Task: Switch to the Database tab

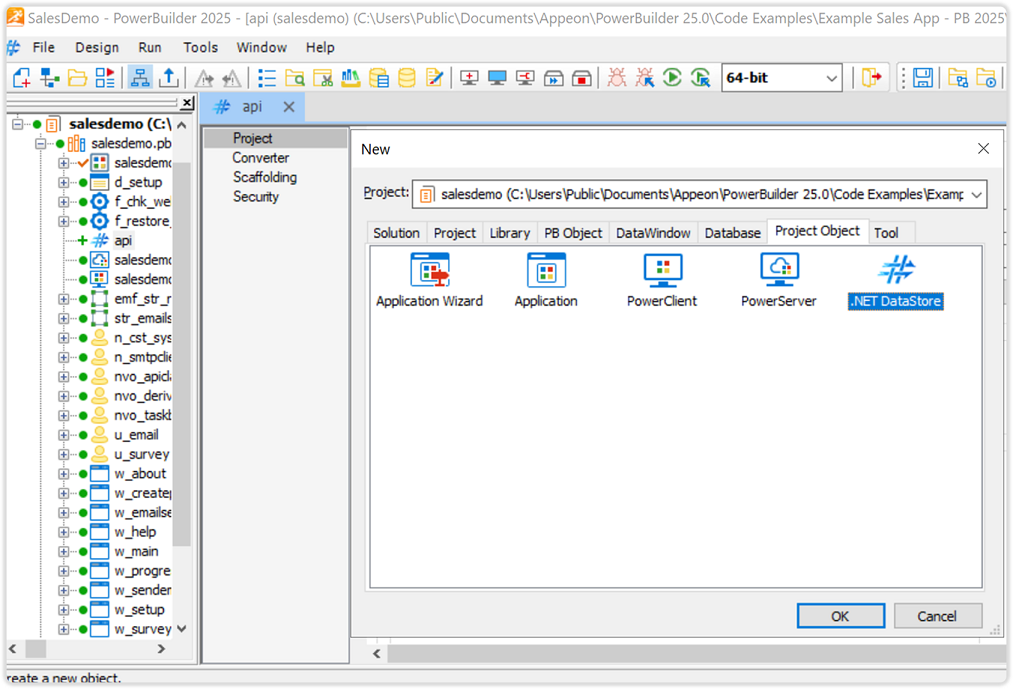Action: [x=732, y=233]
